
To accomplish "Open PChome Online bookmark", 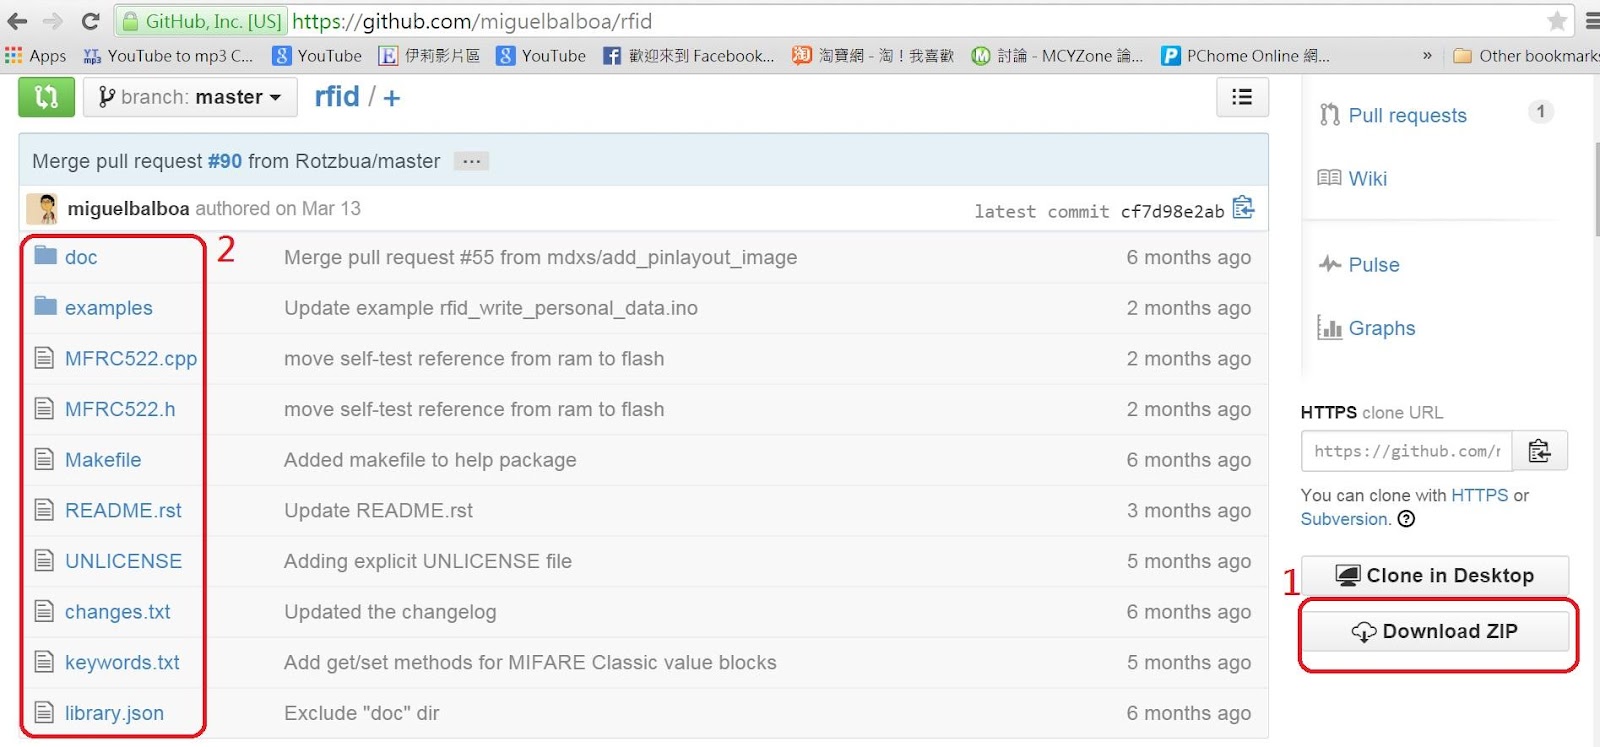I will (x=1246, y=56).
